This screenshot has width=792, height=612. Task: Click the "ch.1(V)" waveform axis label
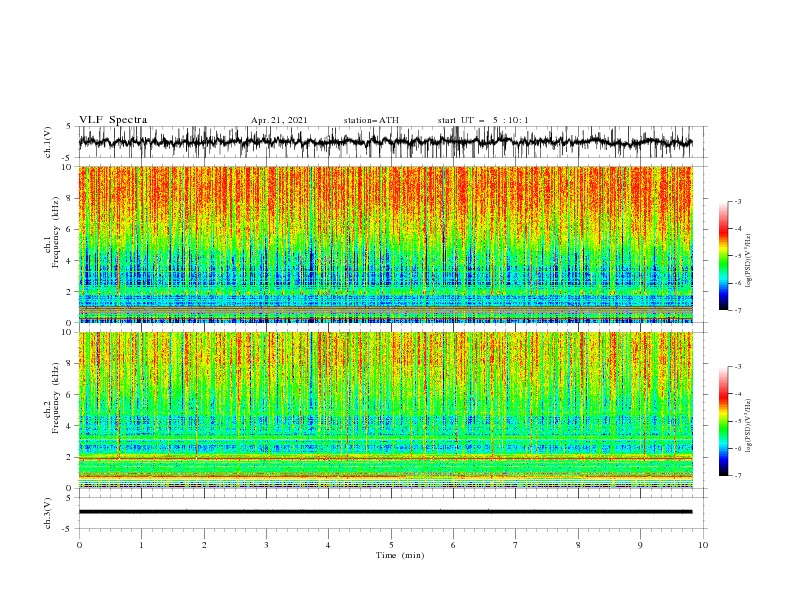(48, 142)
